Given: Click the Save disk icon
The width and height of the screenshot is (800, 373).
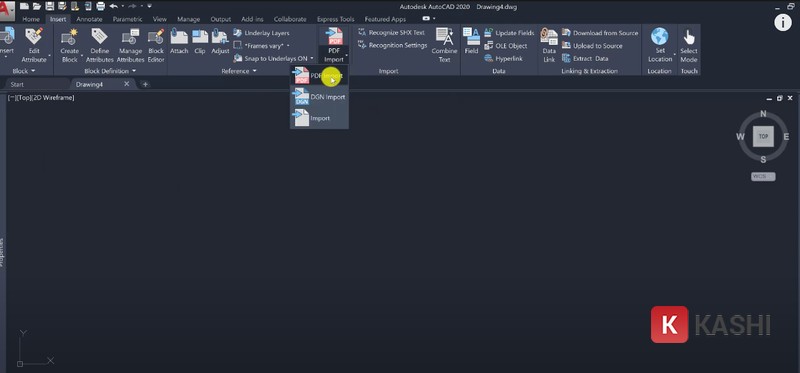Looking at the screenshot, I should (x=49, y=6).
